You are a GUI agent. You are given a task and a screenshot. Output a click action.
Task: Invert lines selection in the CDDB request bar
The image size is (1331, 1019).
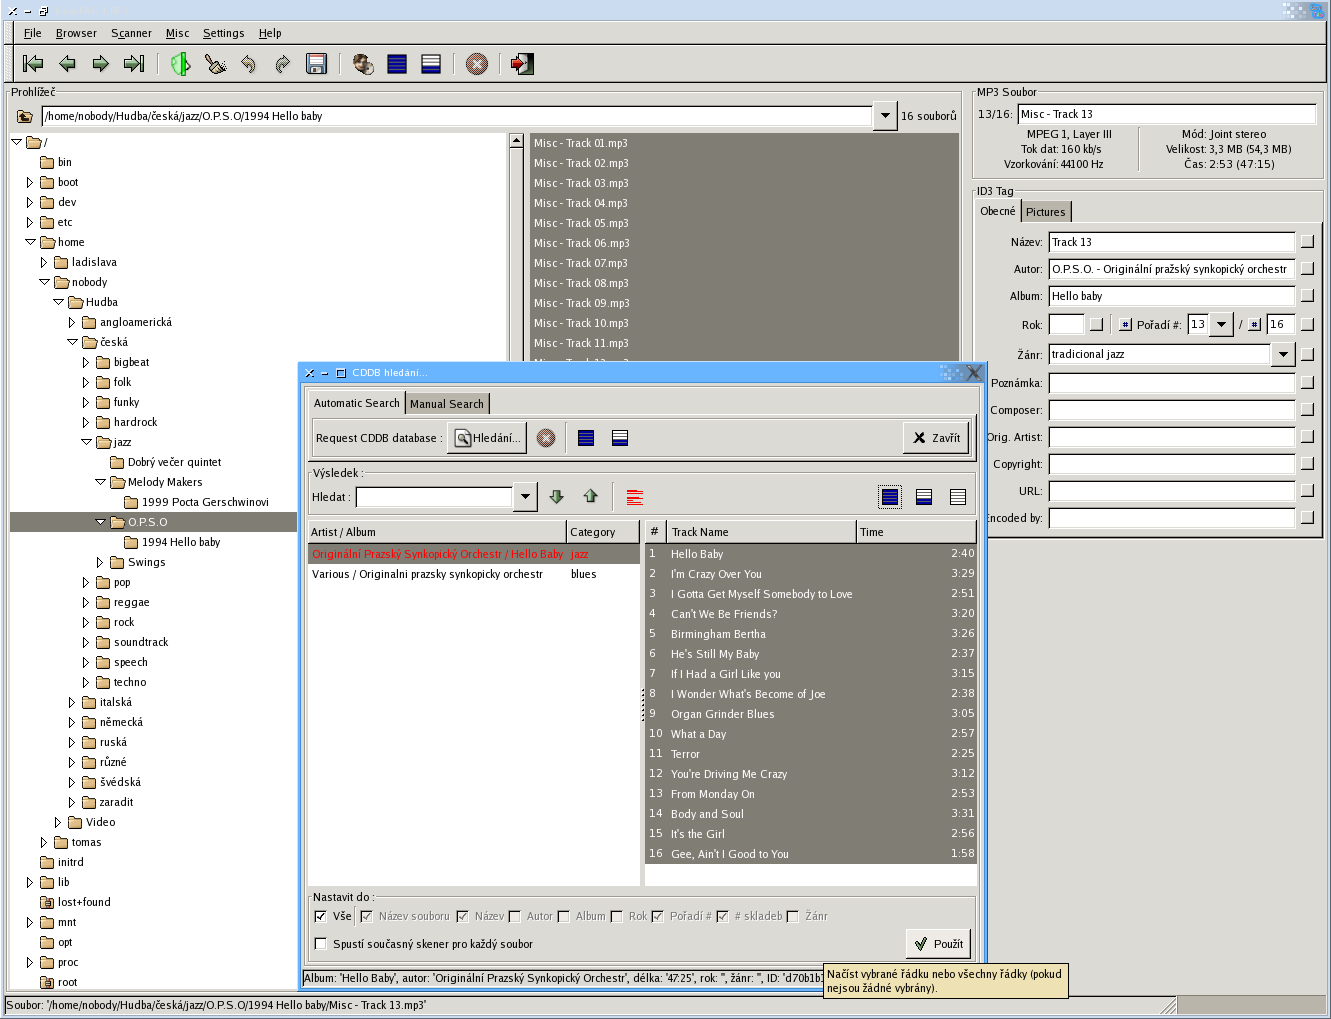[x=620, y=438]
